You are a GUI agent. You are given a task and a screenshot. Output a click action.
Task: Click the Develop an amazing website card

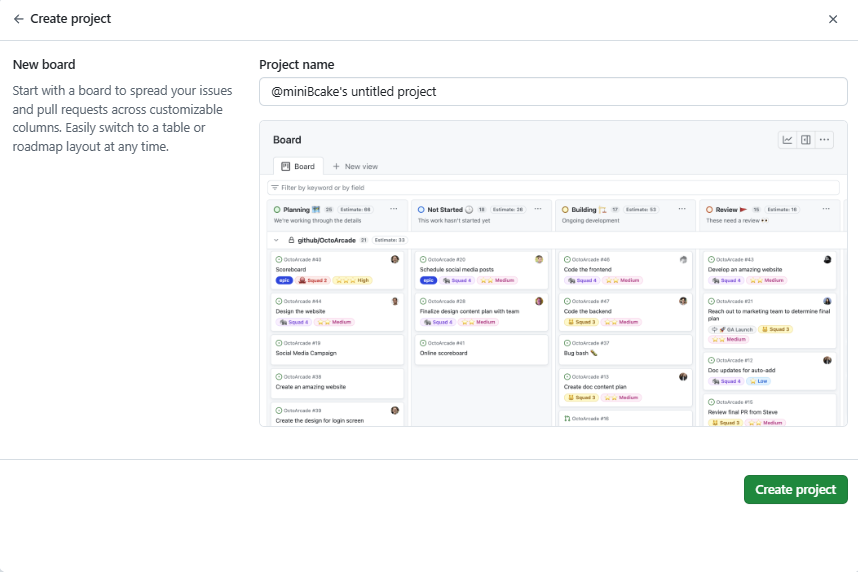769,270
